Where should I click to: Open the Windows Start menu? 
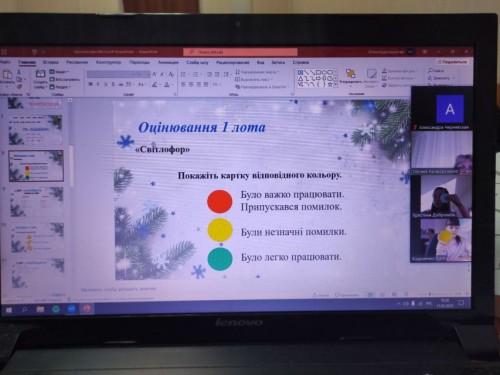pos(9,310)
